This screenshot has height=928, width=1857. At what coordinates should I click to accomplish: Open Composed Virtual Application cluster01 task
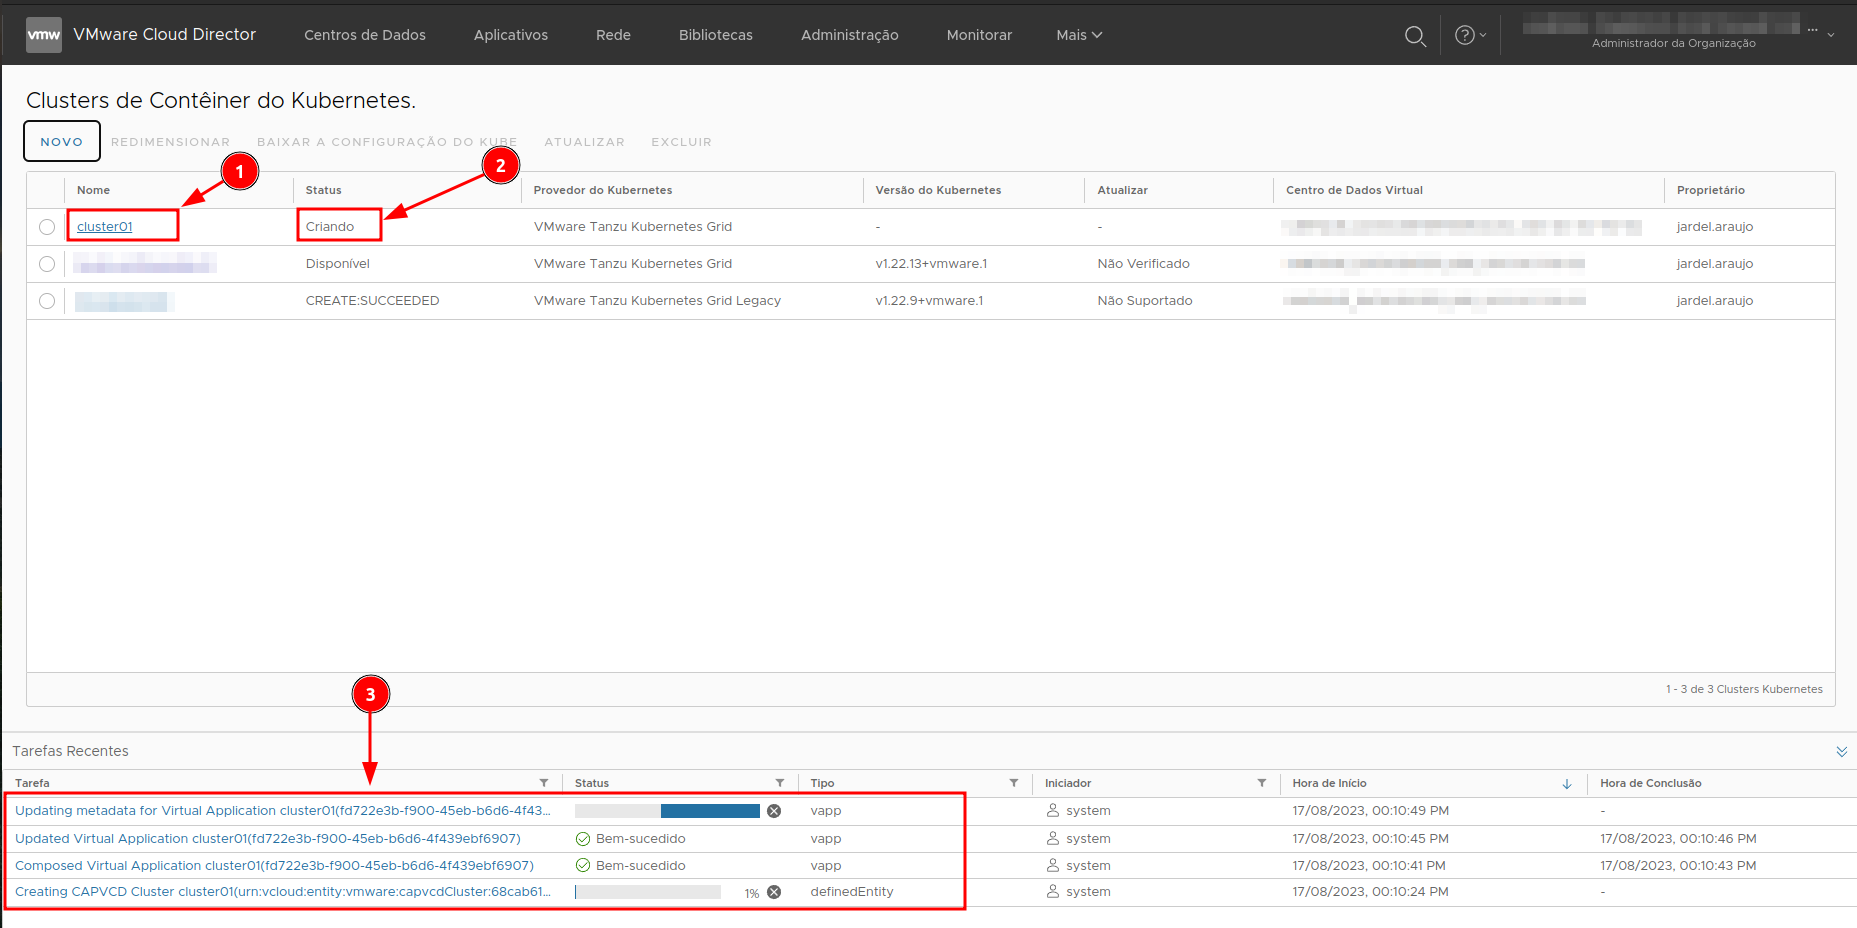[x=274, y=866]
